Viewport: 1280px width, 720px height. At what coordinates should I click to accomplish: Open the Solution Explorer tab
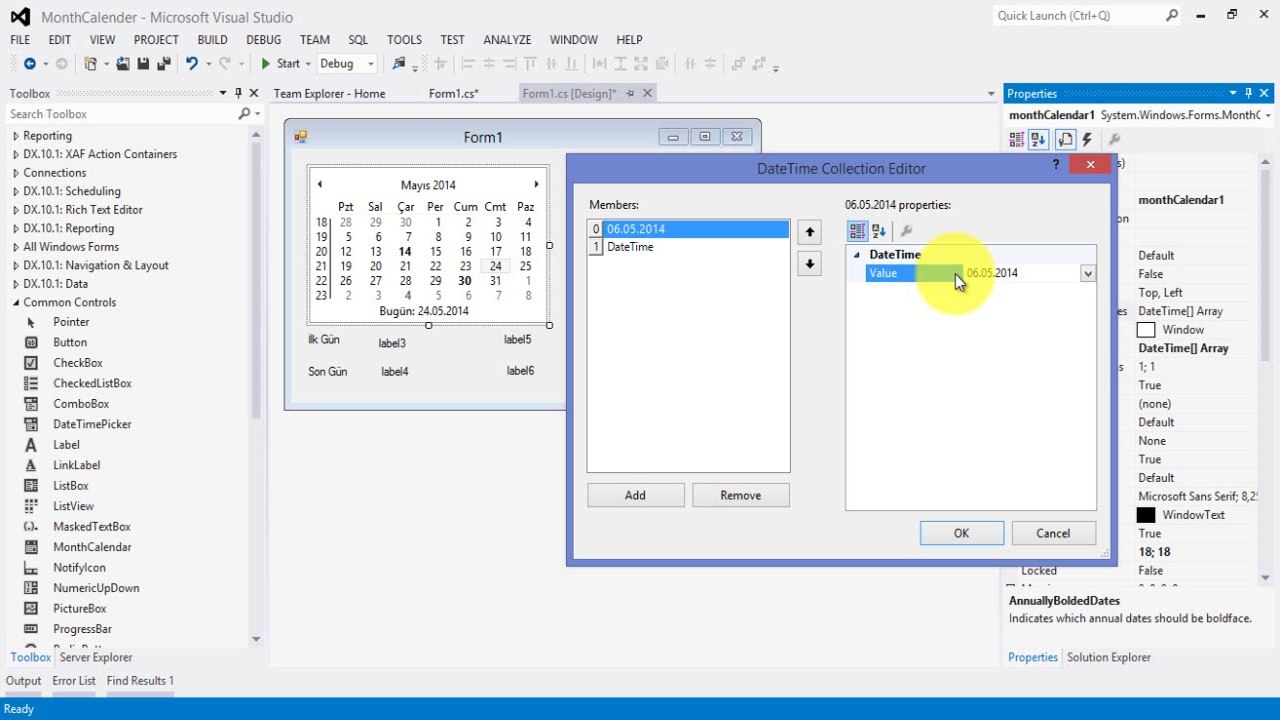[1108, 657]
